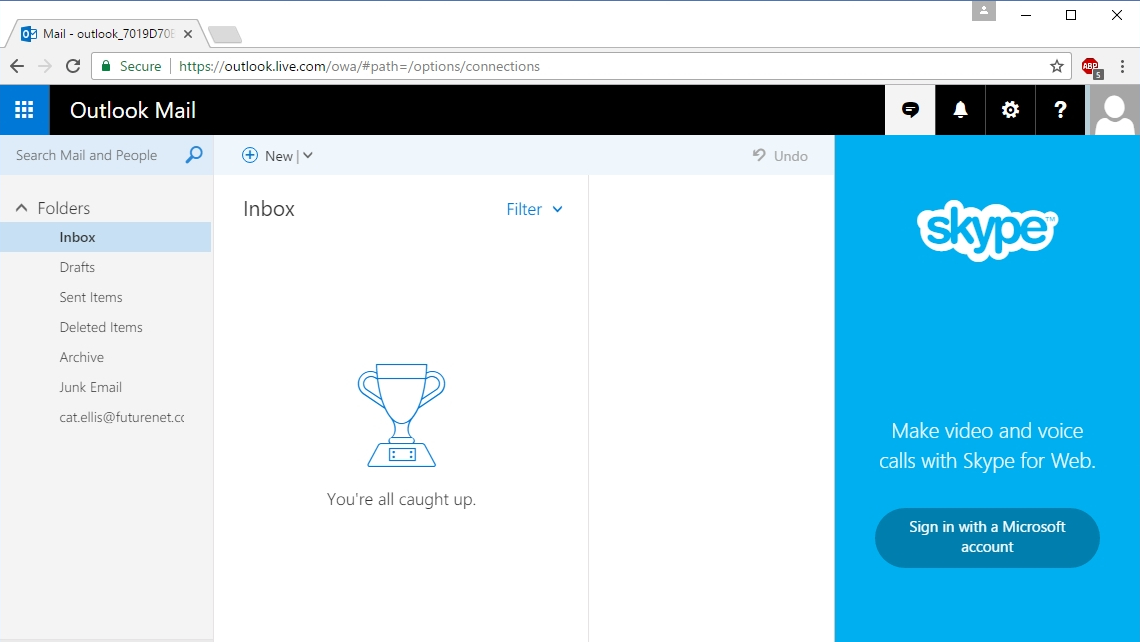Reload the page with refresh icon
The image size is (1140, 642).
(x=73, y=66)
